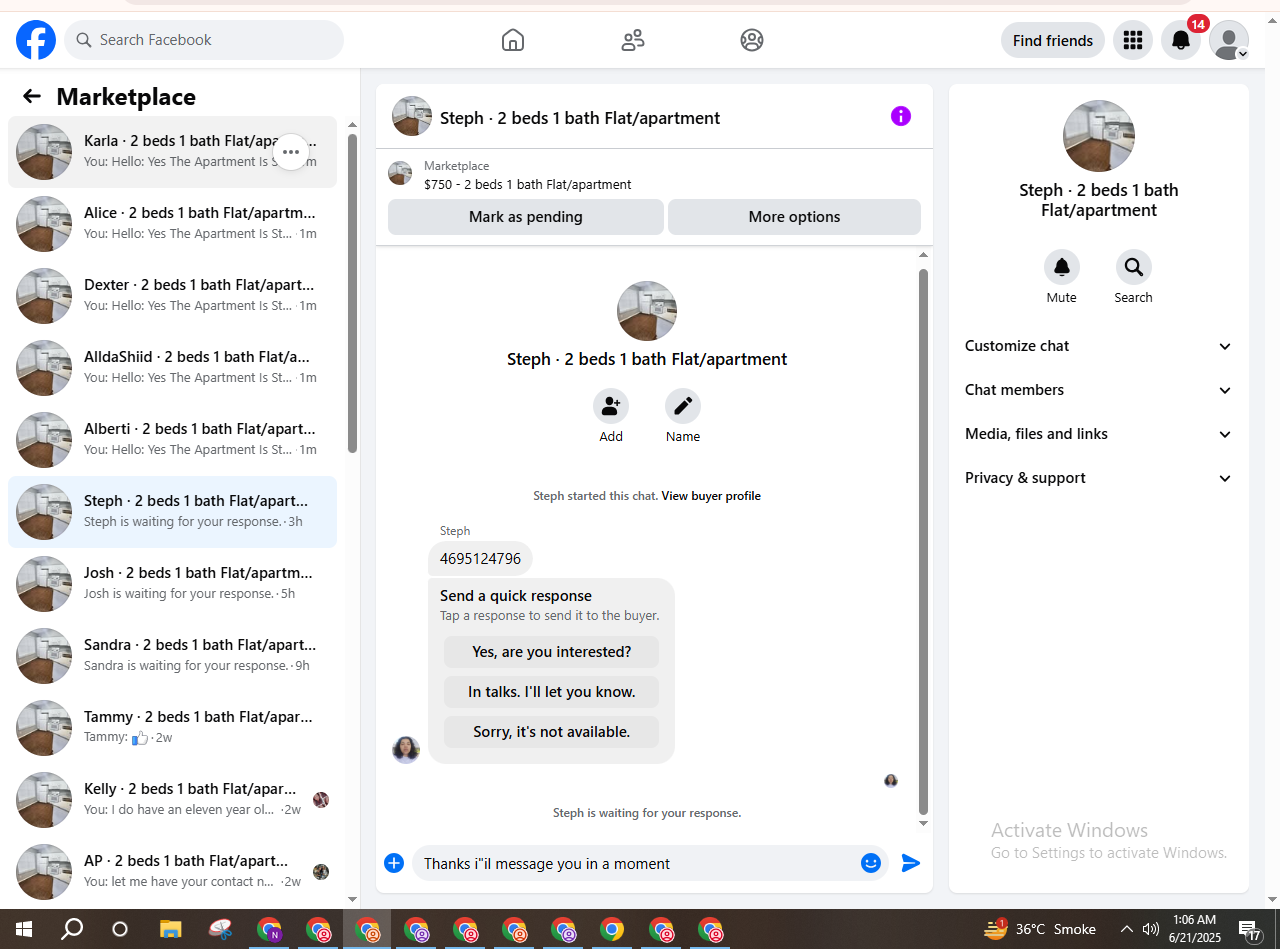Expand the Customize chat section
Screen dimensions: 1280x949
(1099, 346)
